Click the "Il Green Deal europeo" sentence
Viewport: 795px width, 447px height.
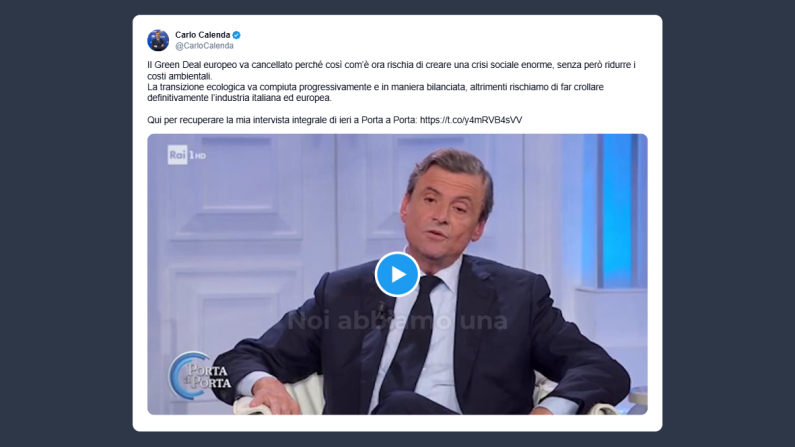(391, 70)
